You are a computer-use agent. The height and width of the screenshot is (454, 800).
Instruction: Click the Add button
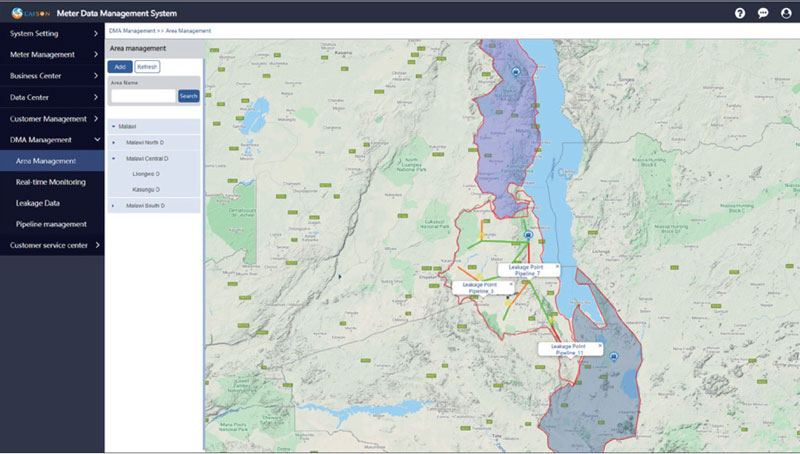[119, 66]
